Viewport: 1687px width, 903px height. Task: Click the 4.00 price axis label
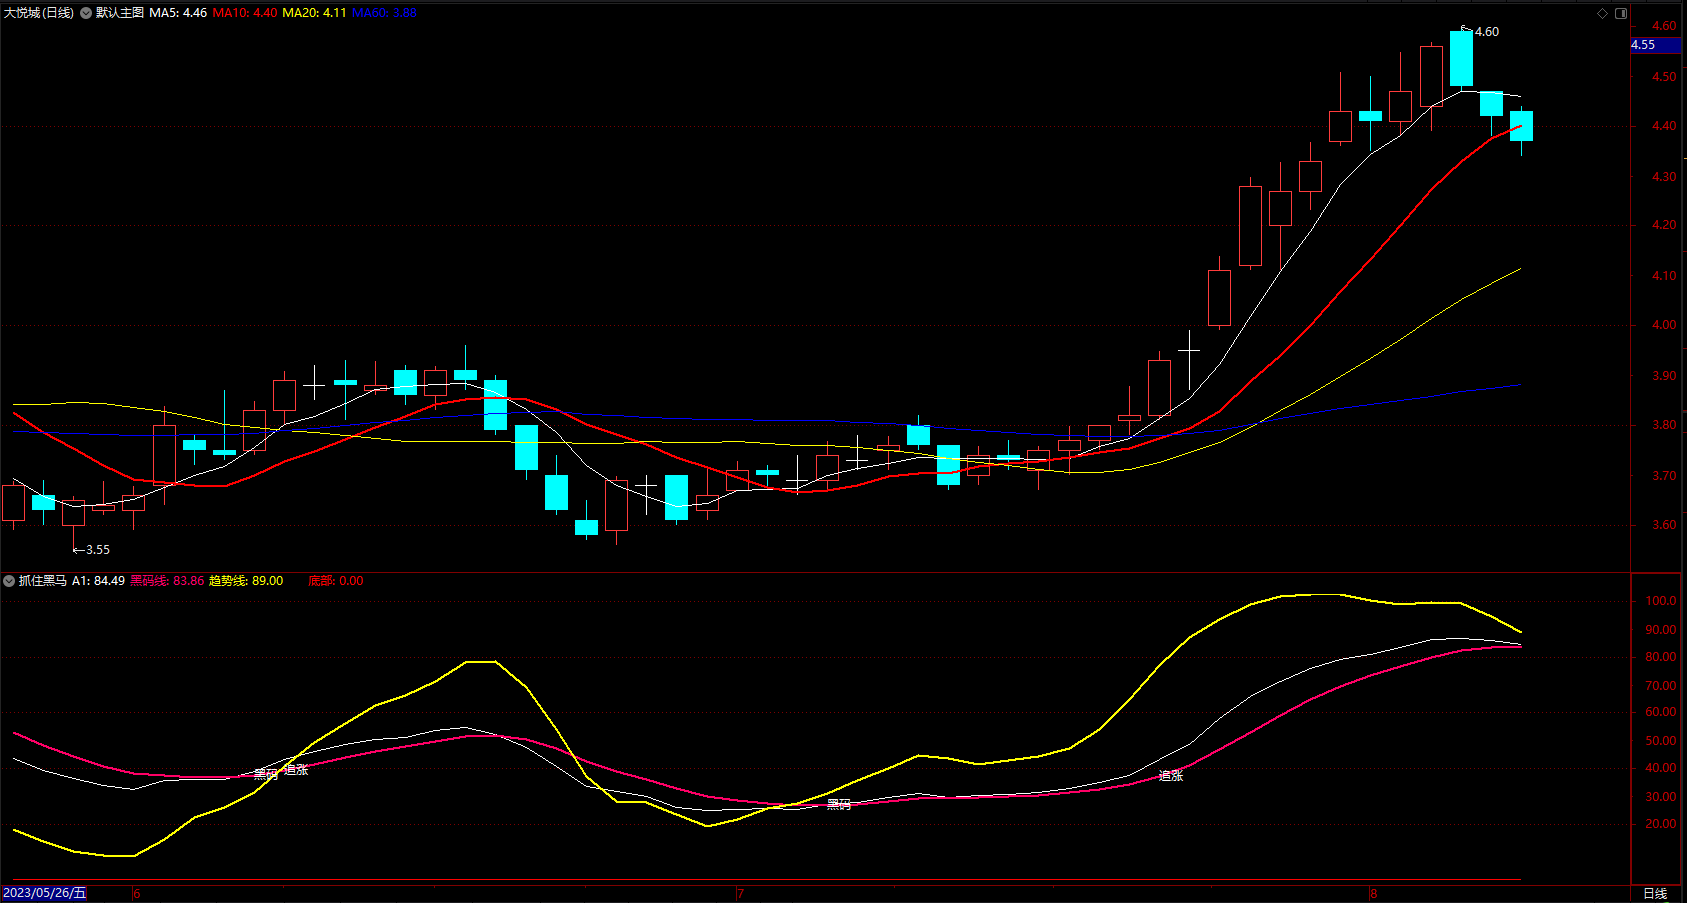click(1664, 325)
